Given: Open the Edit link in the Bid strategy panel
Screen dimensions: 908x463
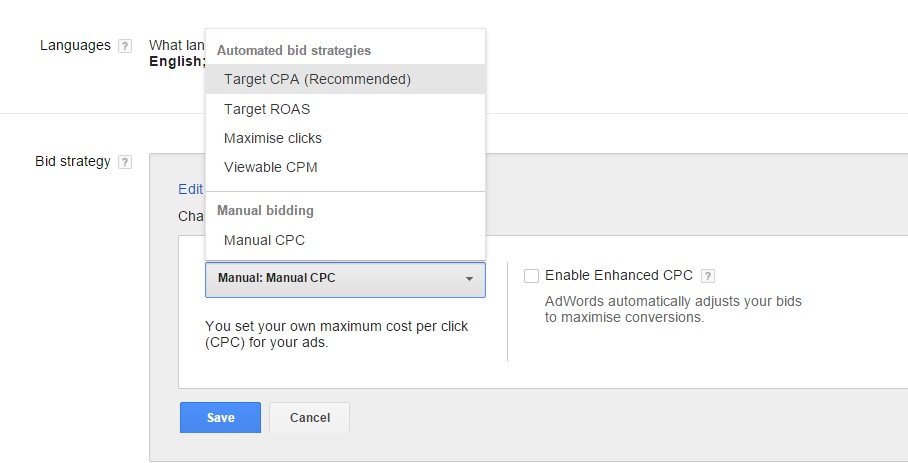Looking at the screenshot, I should click(x=191, y=189).
